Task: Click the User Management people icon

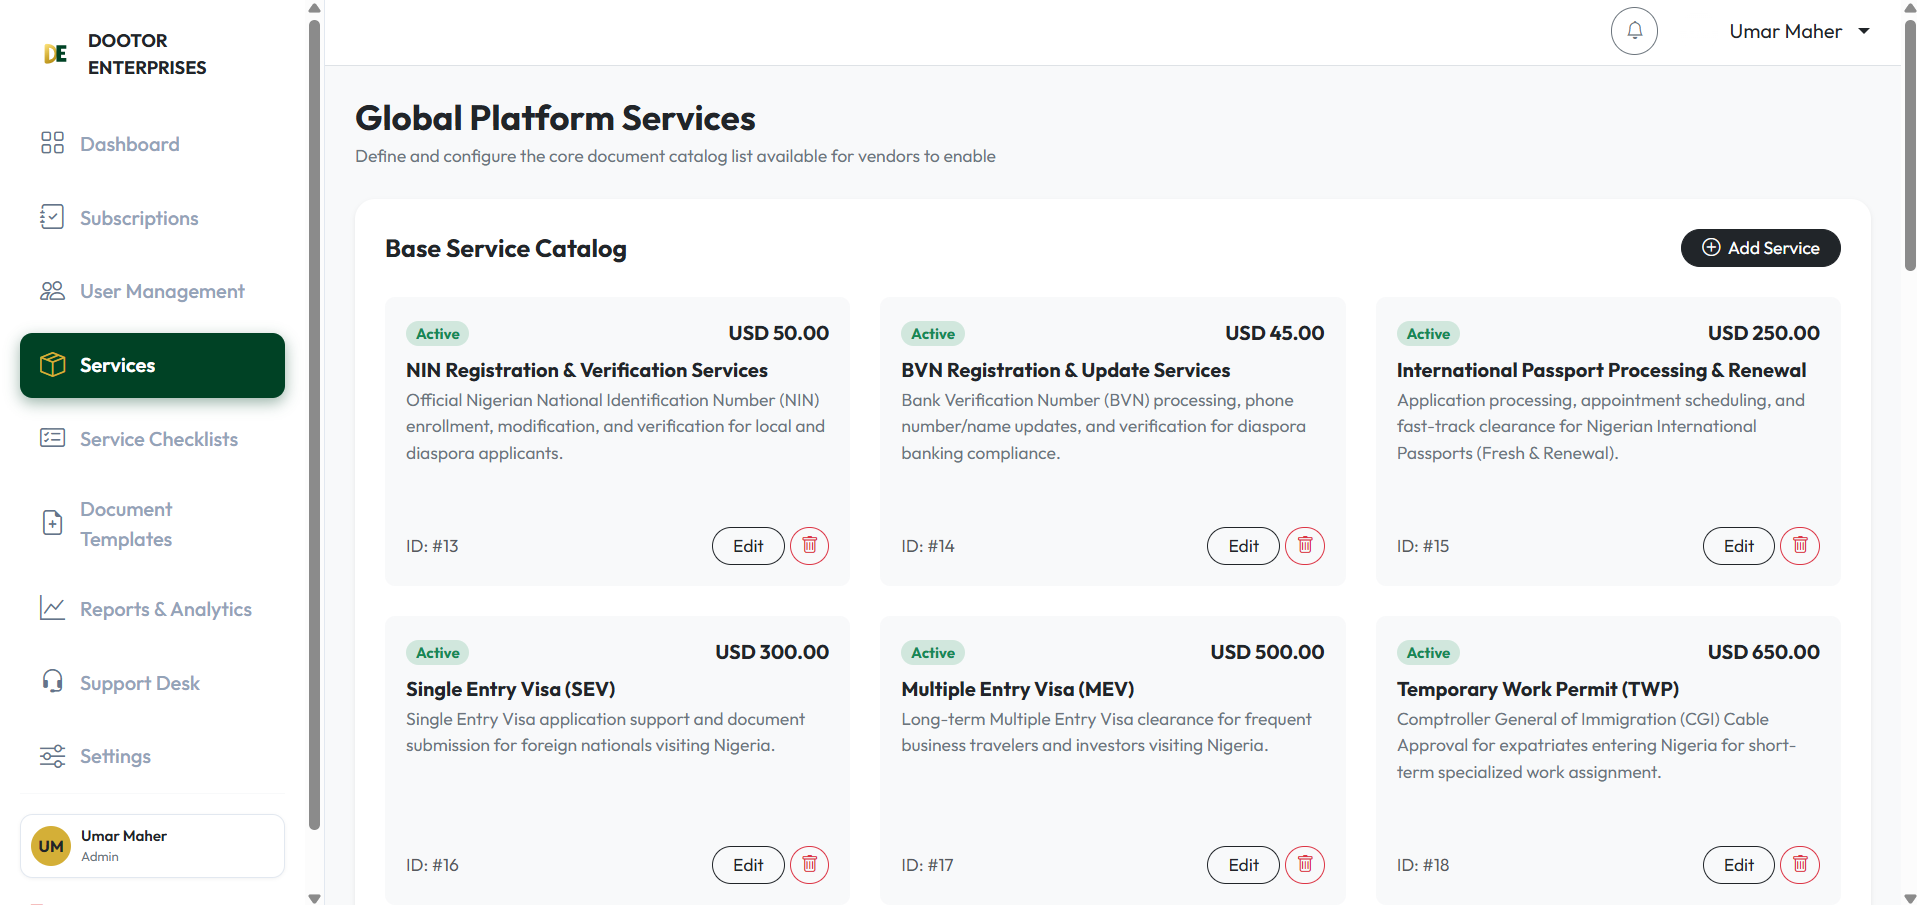Action: pyautogui.click(x=52, y=291)
